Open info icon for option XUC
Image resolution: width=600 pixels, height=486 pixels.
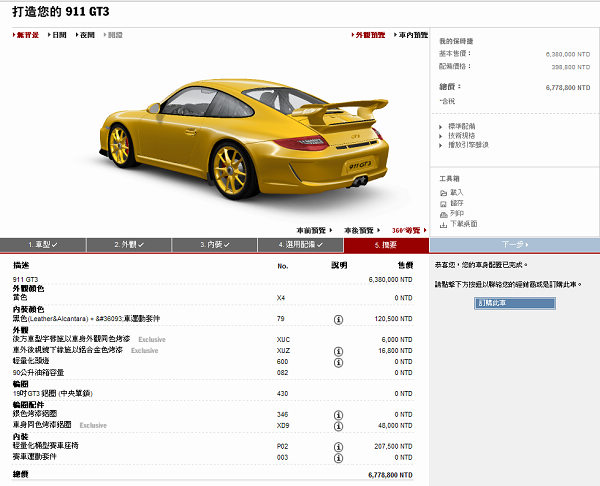pos(338,340)
